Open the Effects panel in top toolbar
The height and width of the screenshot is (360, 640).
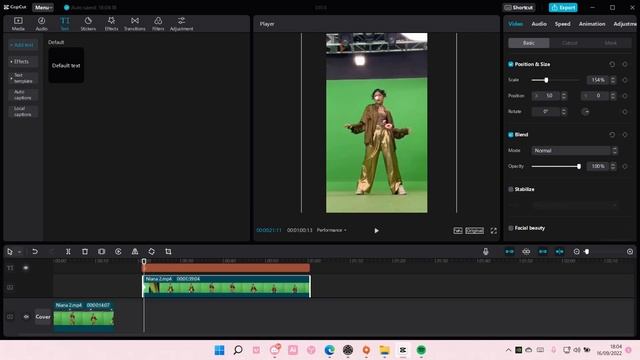[111, 24]
